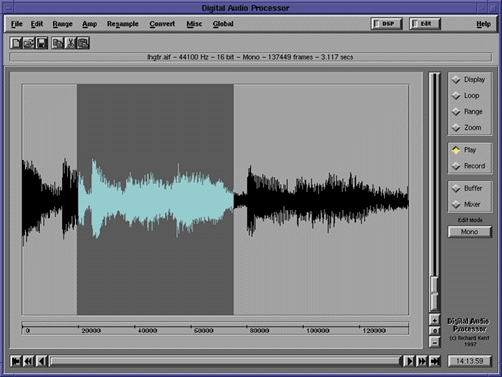Click the Cut scissors icon
The image size is (502, 377).
pos(70,43)
